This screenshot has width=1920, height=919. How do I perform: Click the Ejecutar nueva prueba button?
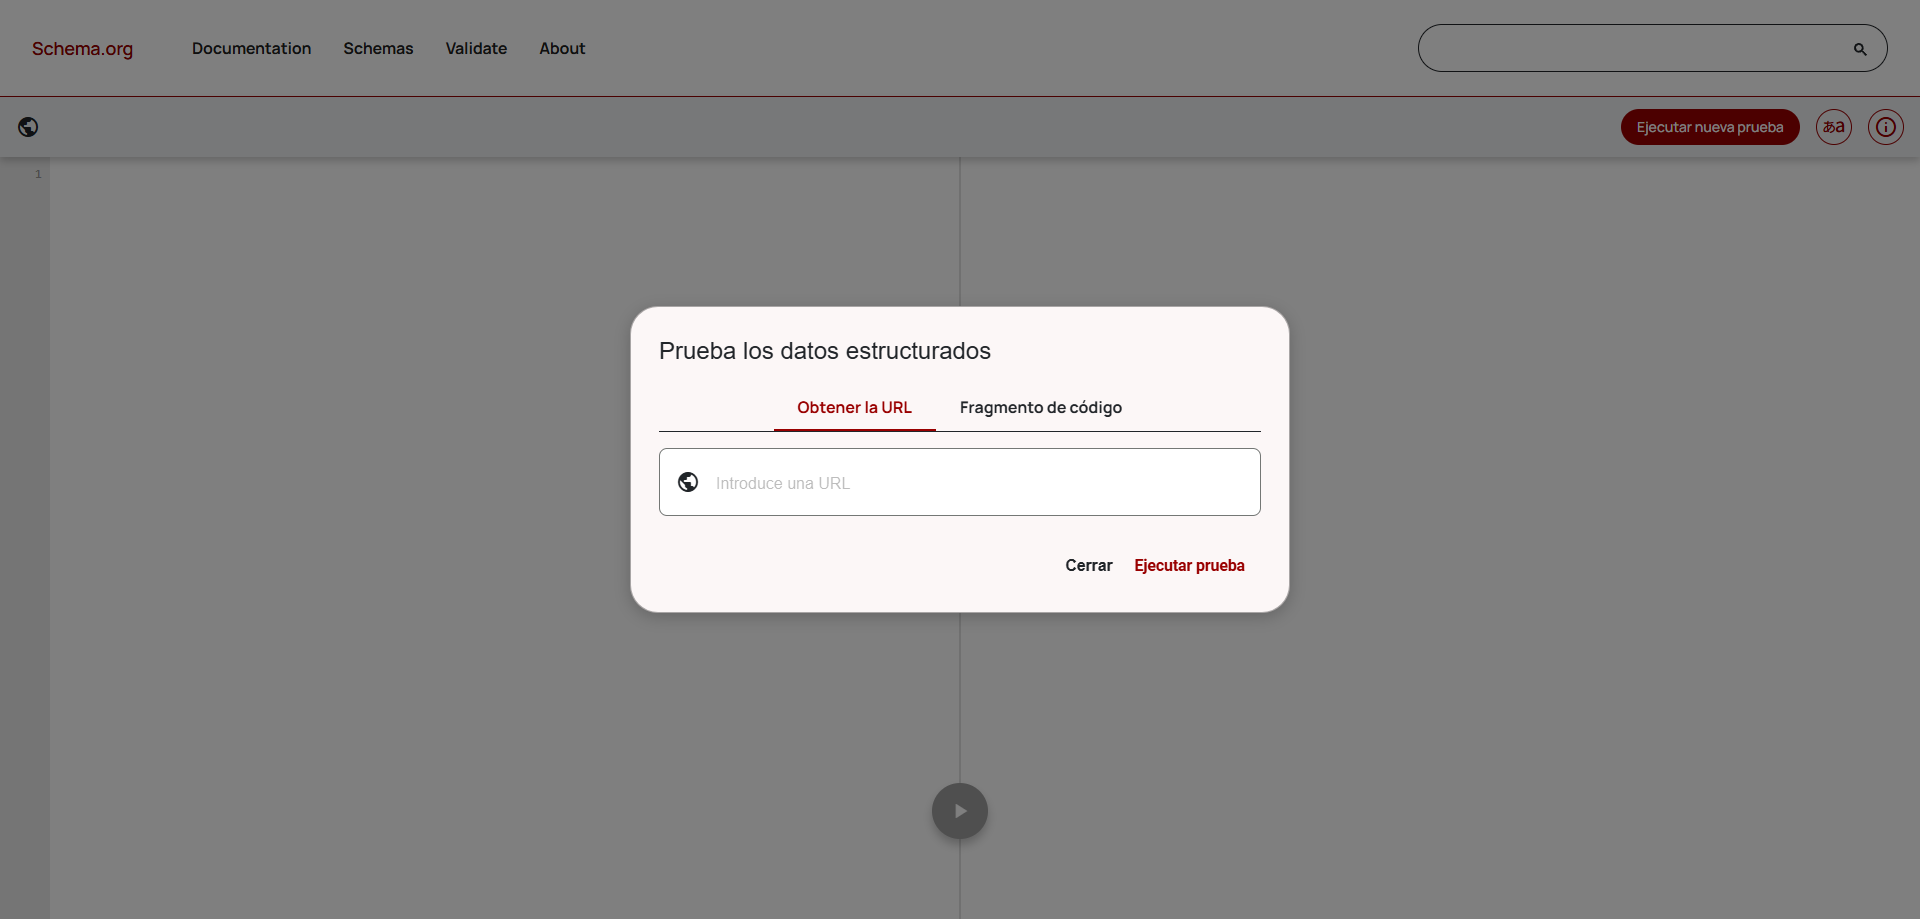click(x=1710, y=127)
